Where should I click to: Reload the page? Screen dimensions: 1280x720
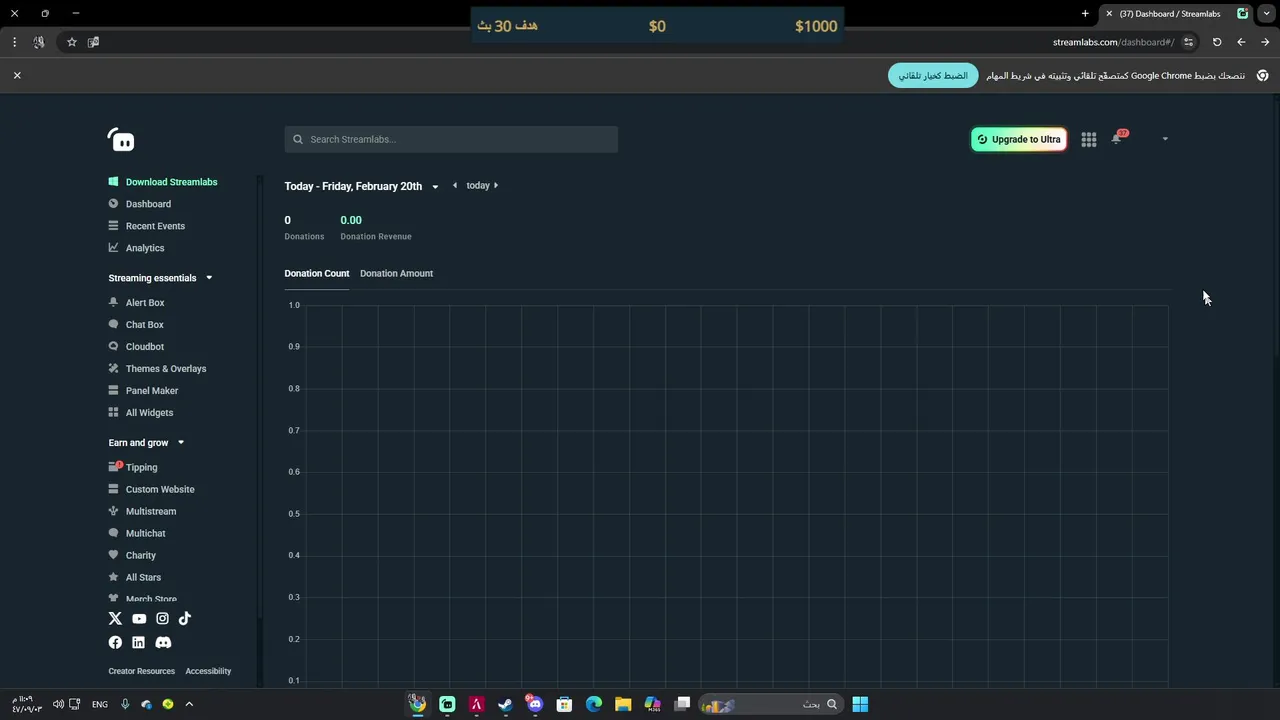pos(1217,42)
